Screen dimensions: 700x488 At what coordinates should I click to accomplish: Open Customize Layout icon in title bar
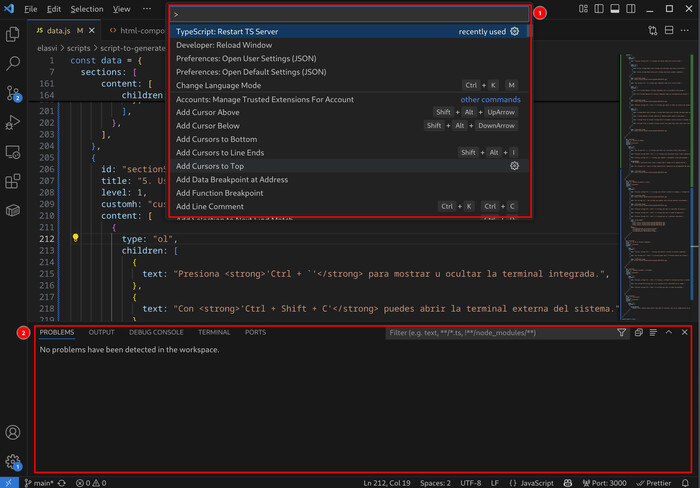[583, 8]
